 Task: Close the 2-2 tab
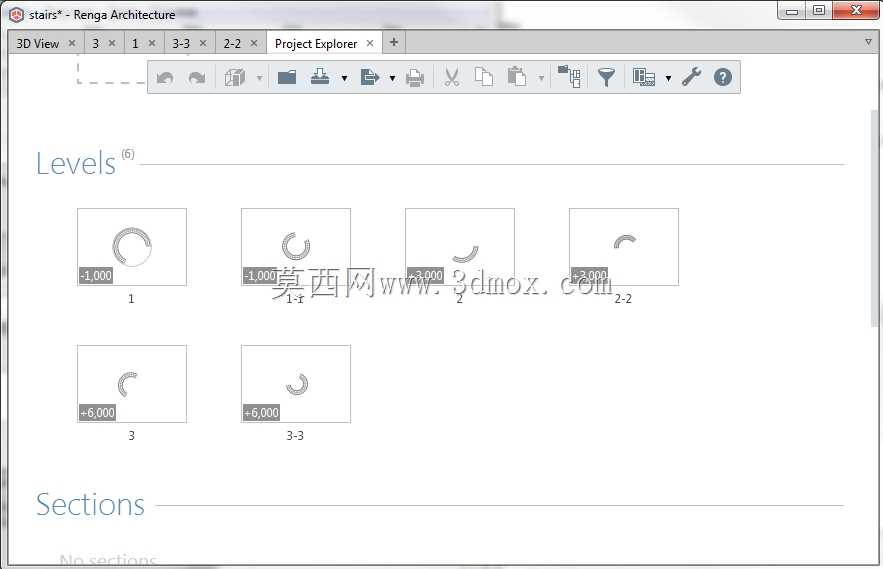point(254,43)
